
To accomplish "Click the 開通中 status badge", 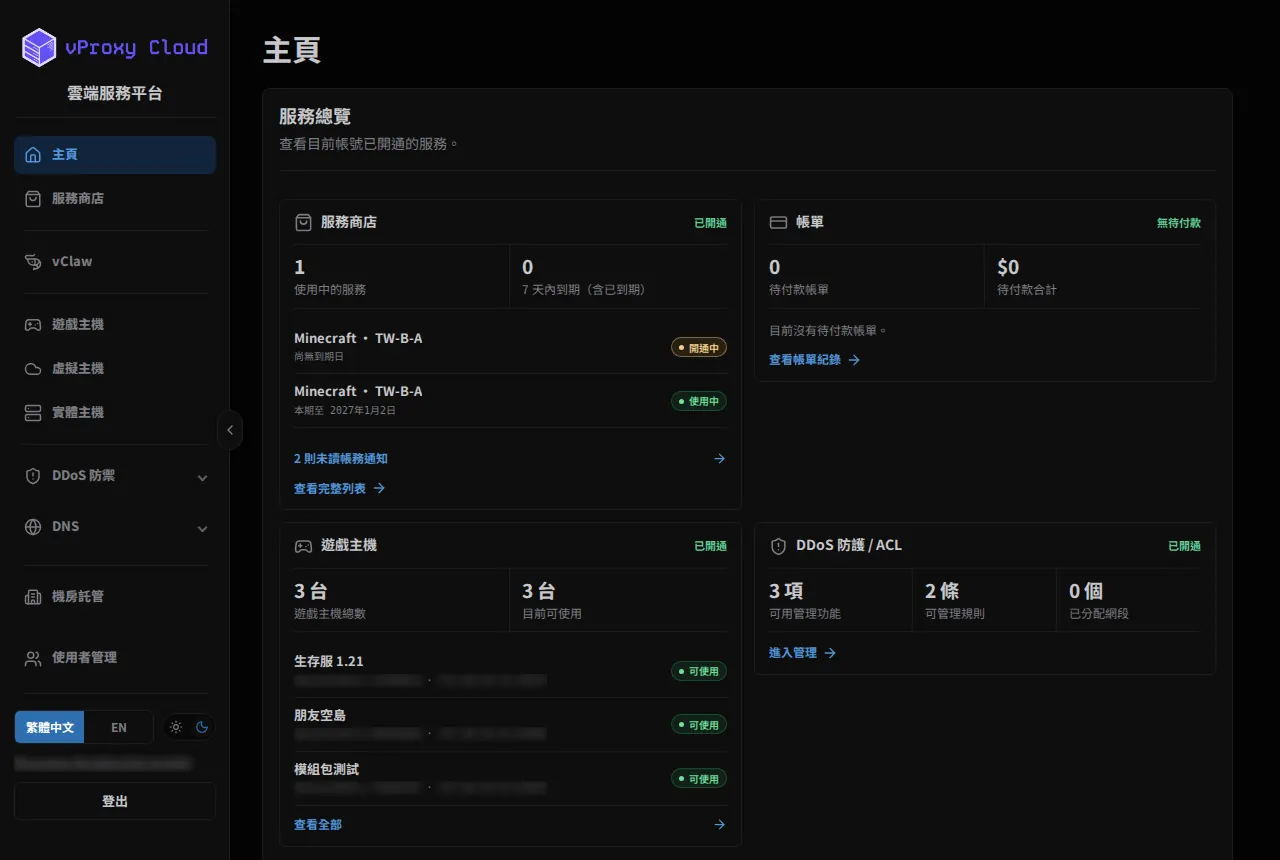I will [699, 348].
